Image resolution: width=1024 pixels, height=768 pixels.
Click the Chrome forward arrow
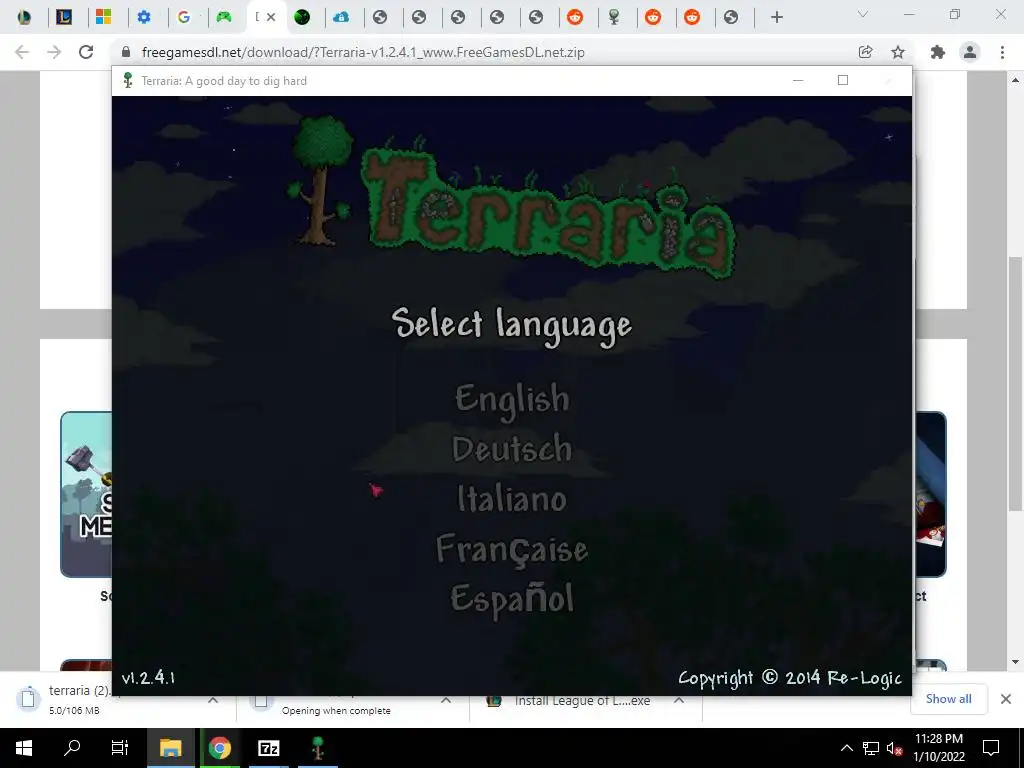(54, 52)
